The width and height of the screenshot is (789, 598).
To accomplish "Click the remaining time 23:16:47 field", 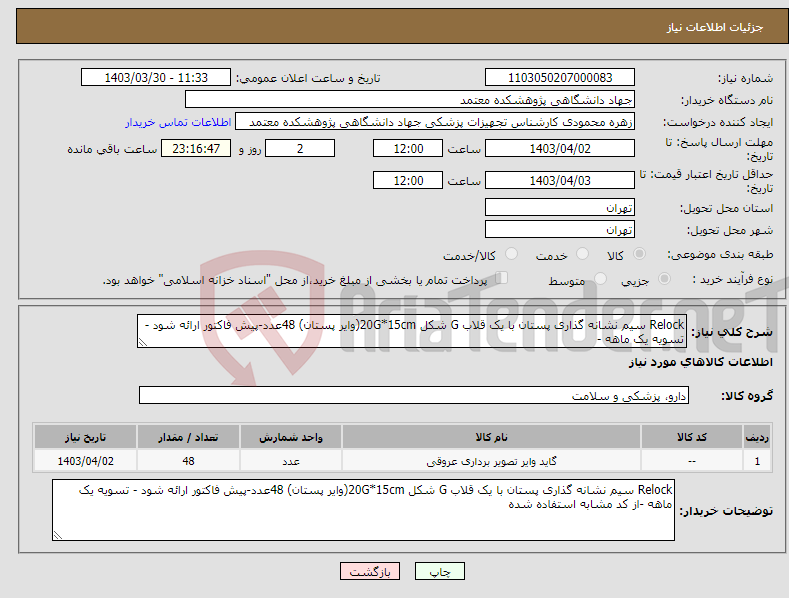I will coord(196,148).
